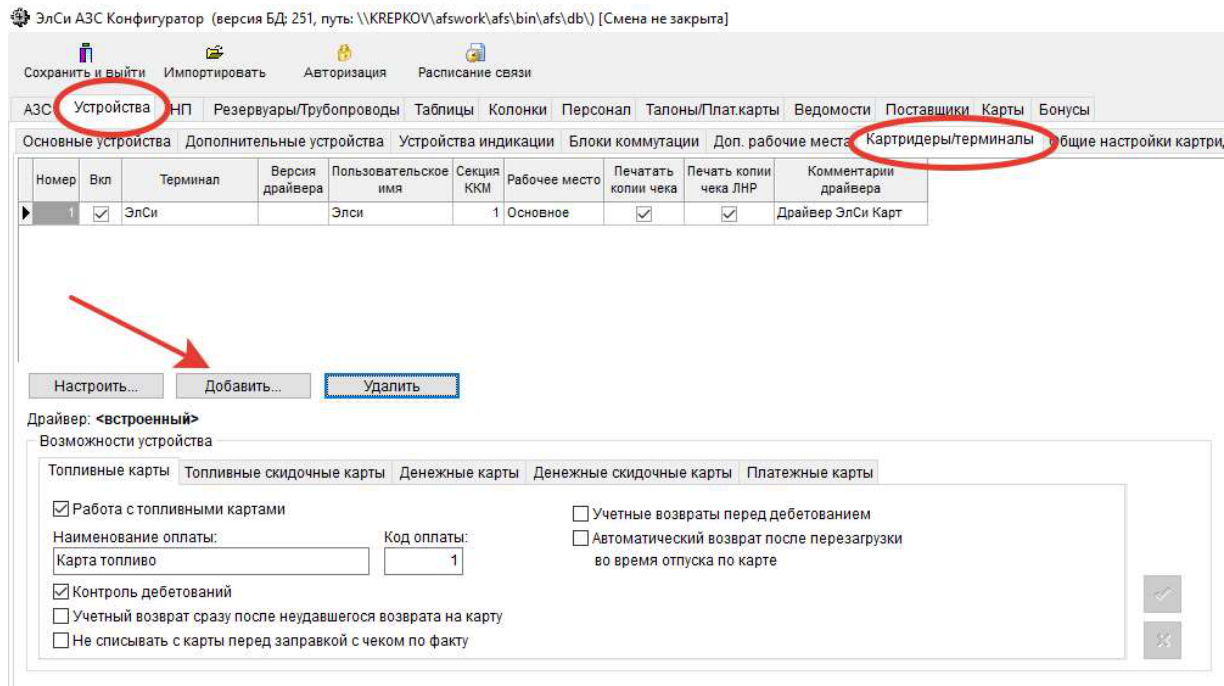Viewport: 1224px width, 686px height.
Task: Click the Элси user name cell
Action: click(391, 213)
